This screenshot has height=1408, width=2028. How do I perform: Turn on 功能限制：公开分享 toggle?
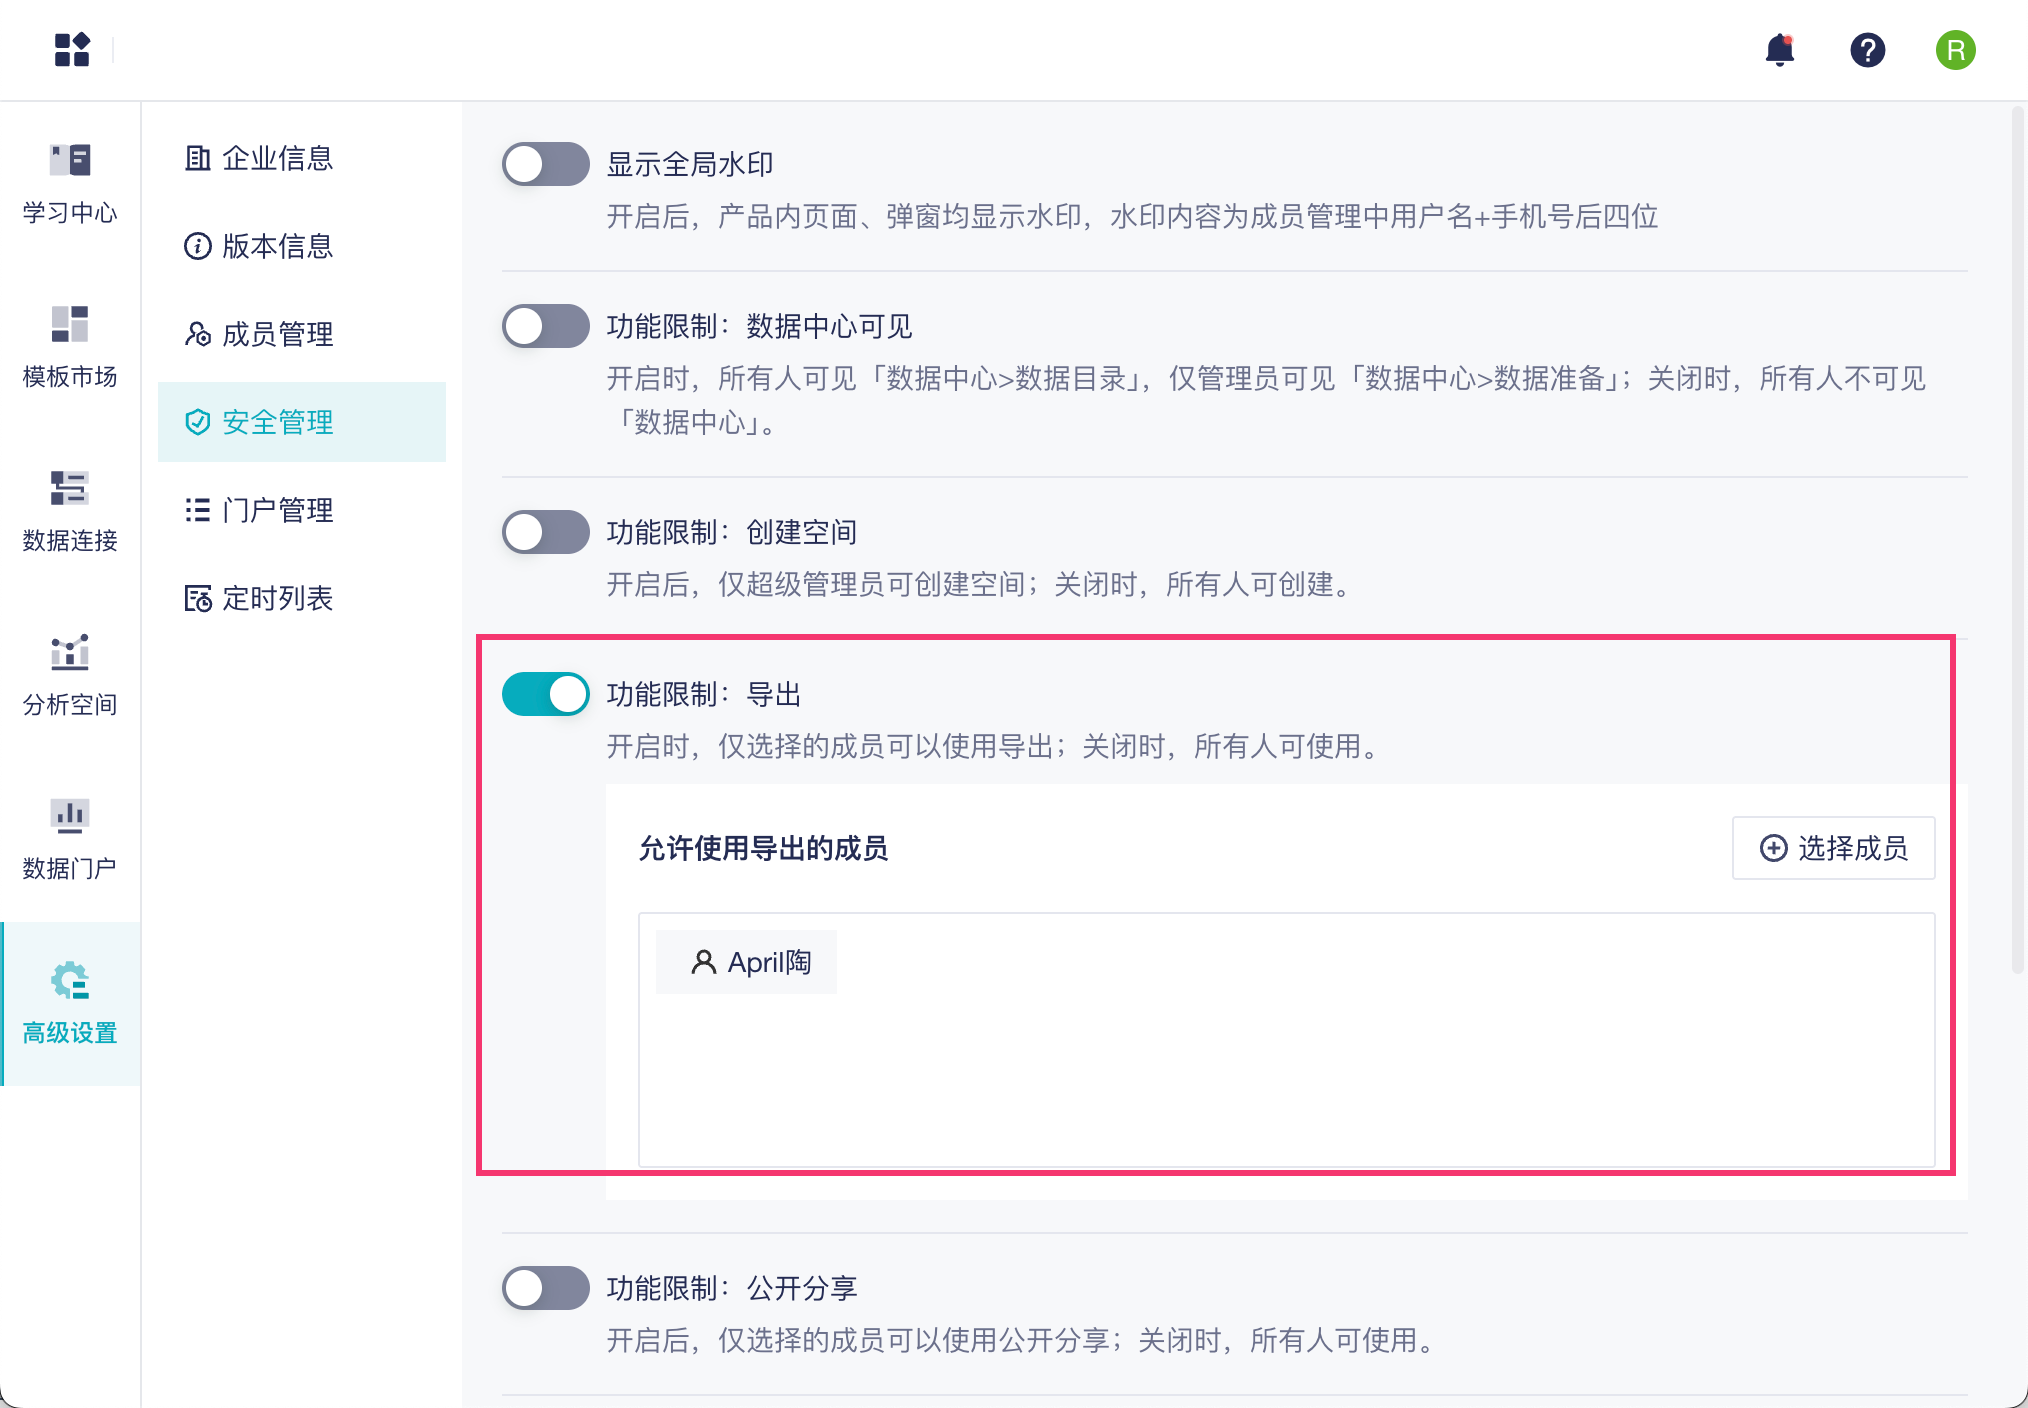tap(546, 1288)
